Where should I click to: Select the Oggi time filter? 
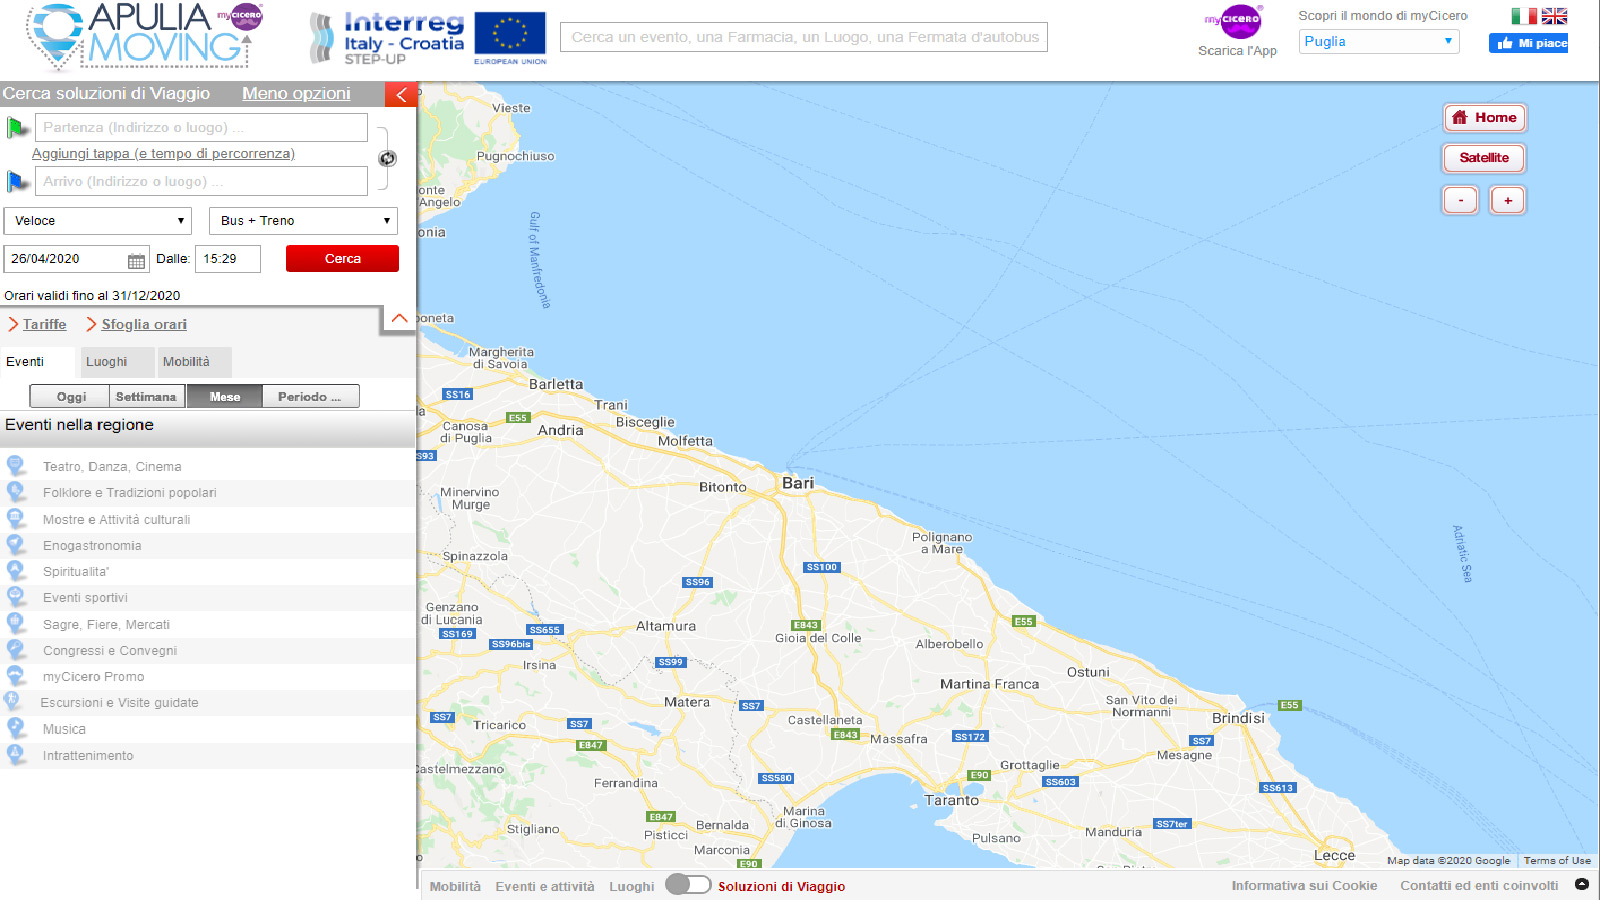tap(70, 397)
